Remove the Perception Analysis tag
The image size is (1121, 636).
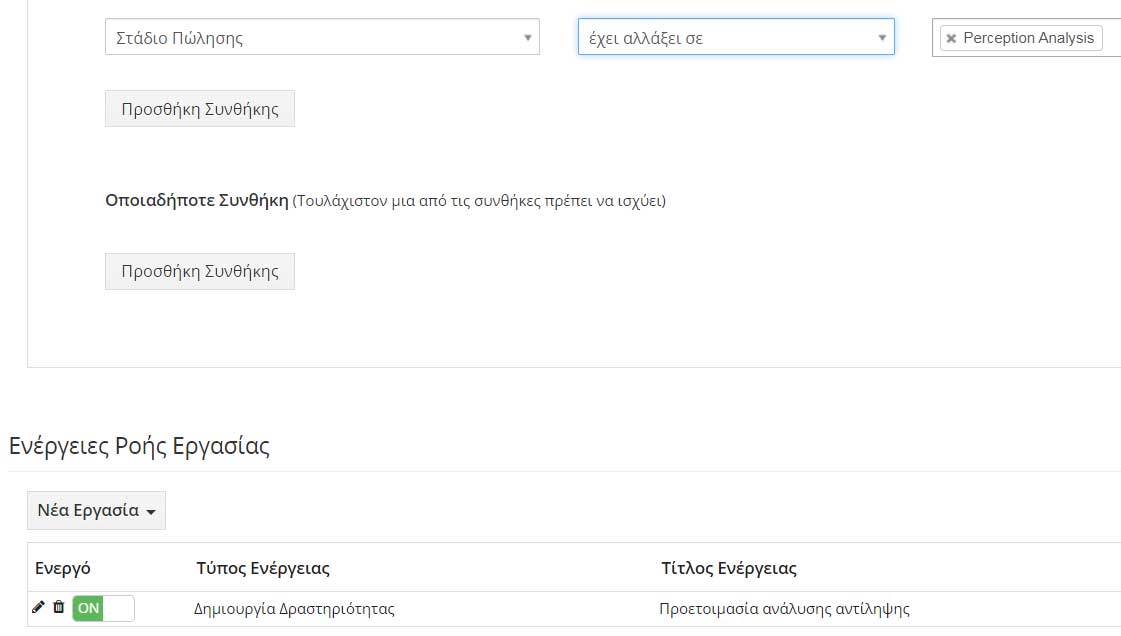pos(951,39)
